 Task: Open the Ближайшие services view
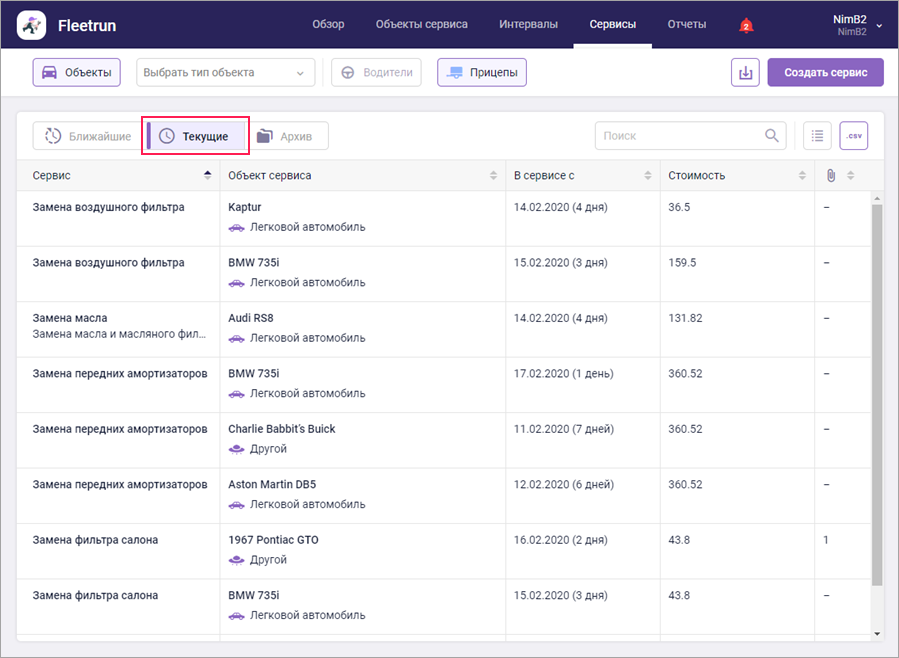coord(87,136)
